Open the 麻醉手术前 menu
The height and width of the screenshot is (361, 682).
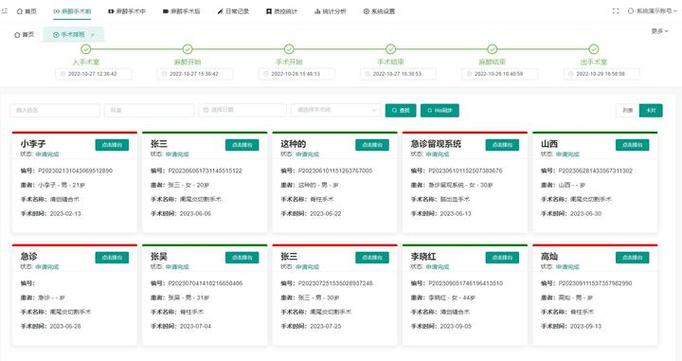click(x=72, y=11)
